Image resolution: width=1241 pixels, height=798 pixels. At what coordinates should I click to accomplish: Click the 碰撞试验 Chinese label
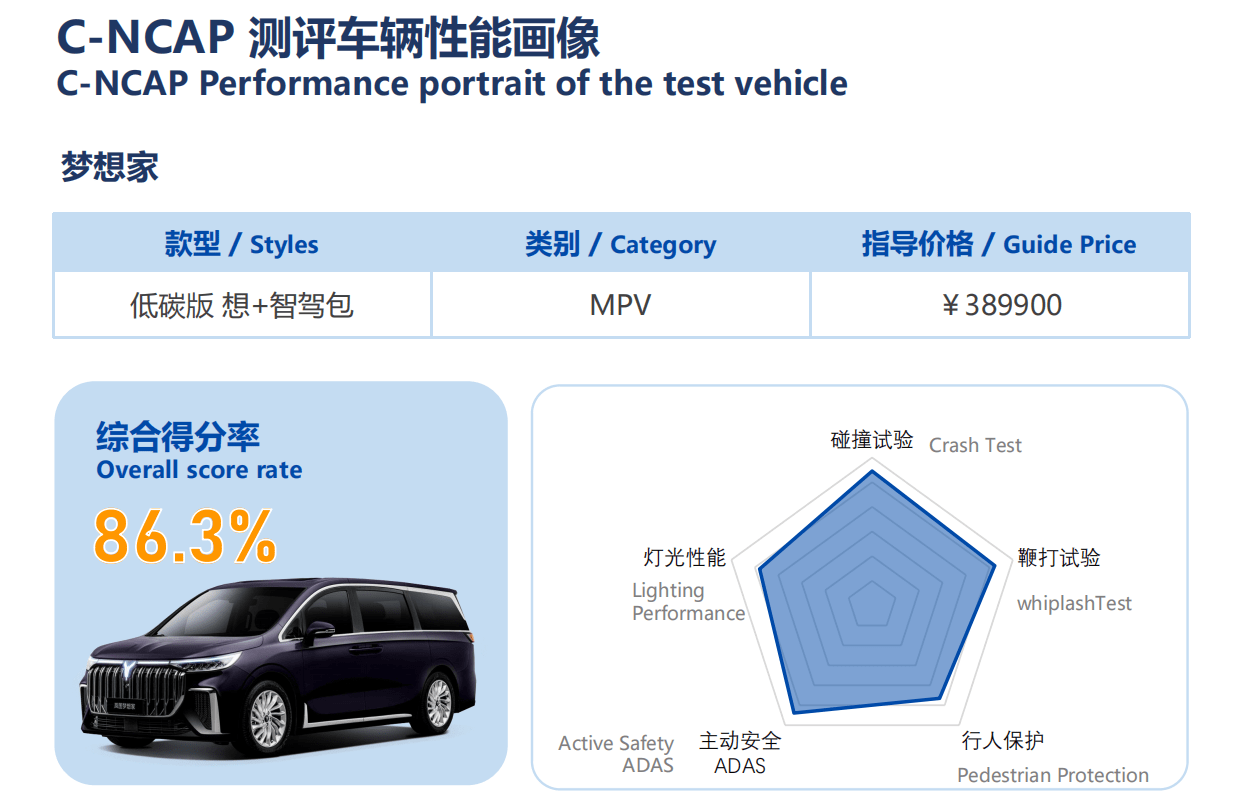(x=872, y=440)
